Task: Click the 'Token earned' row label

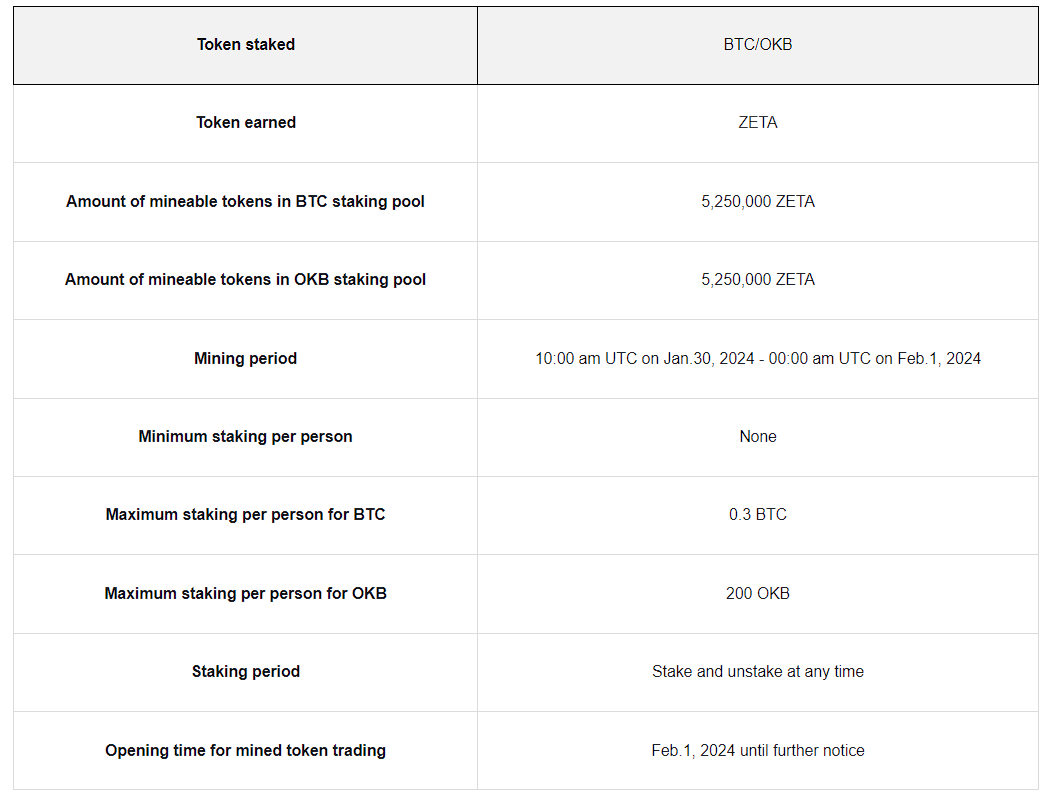Action: click(245, 122)
